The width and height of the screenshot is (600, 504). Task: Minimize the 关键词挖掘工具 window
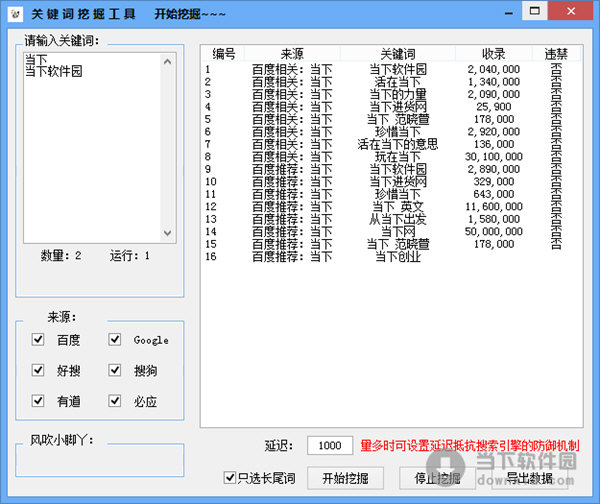point(509,12)
